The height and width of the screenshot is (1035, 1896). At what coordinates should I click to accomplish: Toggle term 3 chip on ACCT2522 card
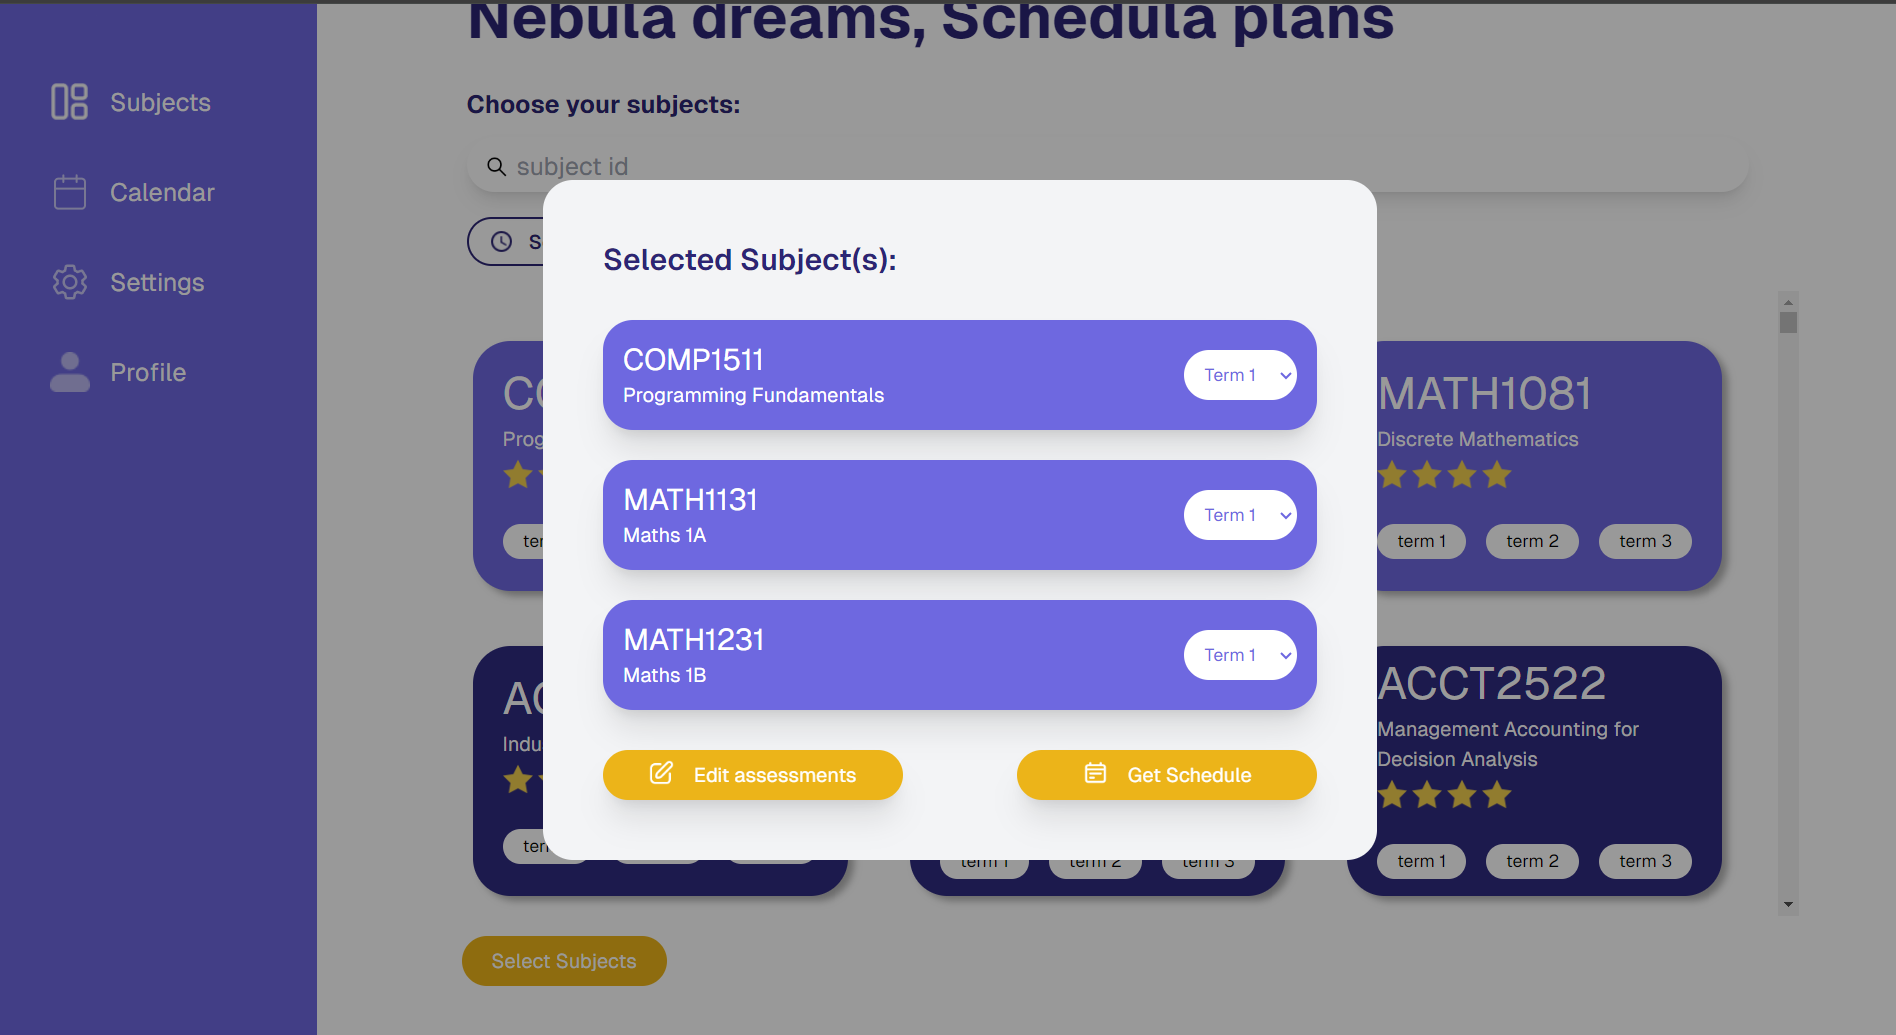click(1645, 861)
